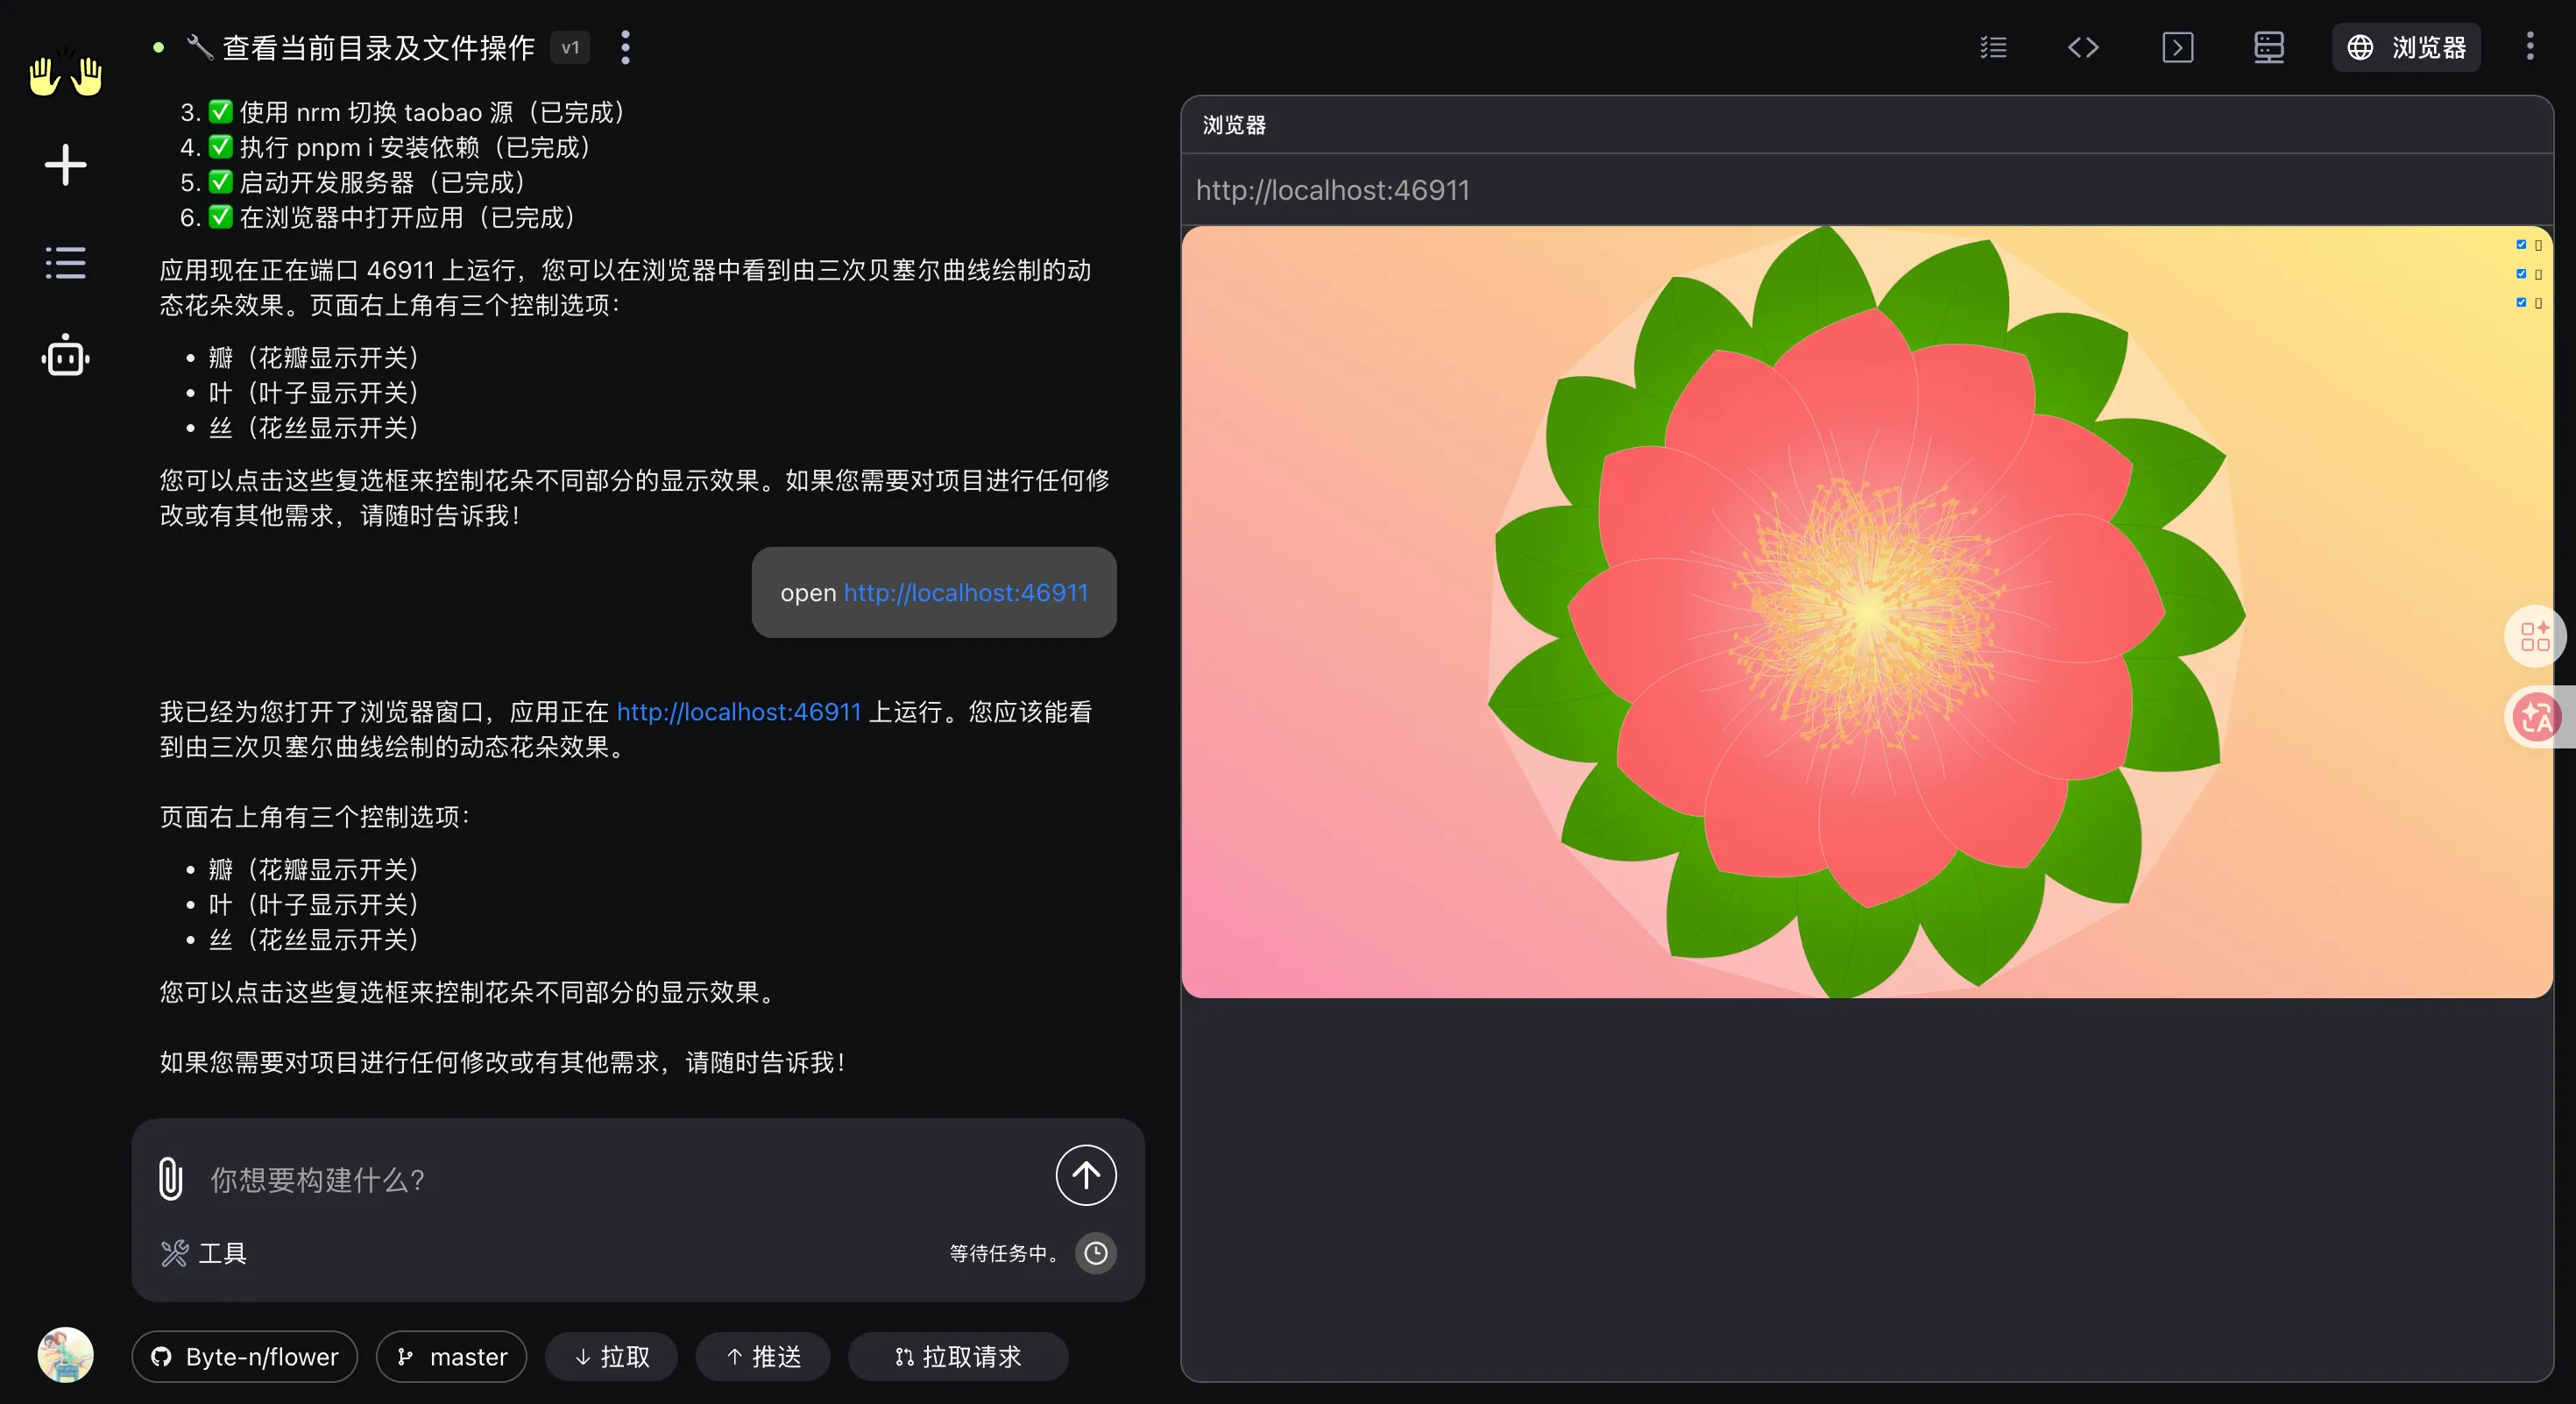Click the 你想要构建什么 input field
2576x1404 pixels.
point(620,1180)
